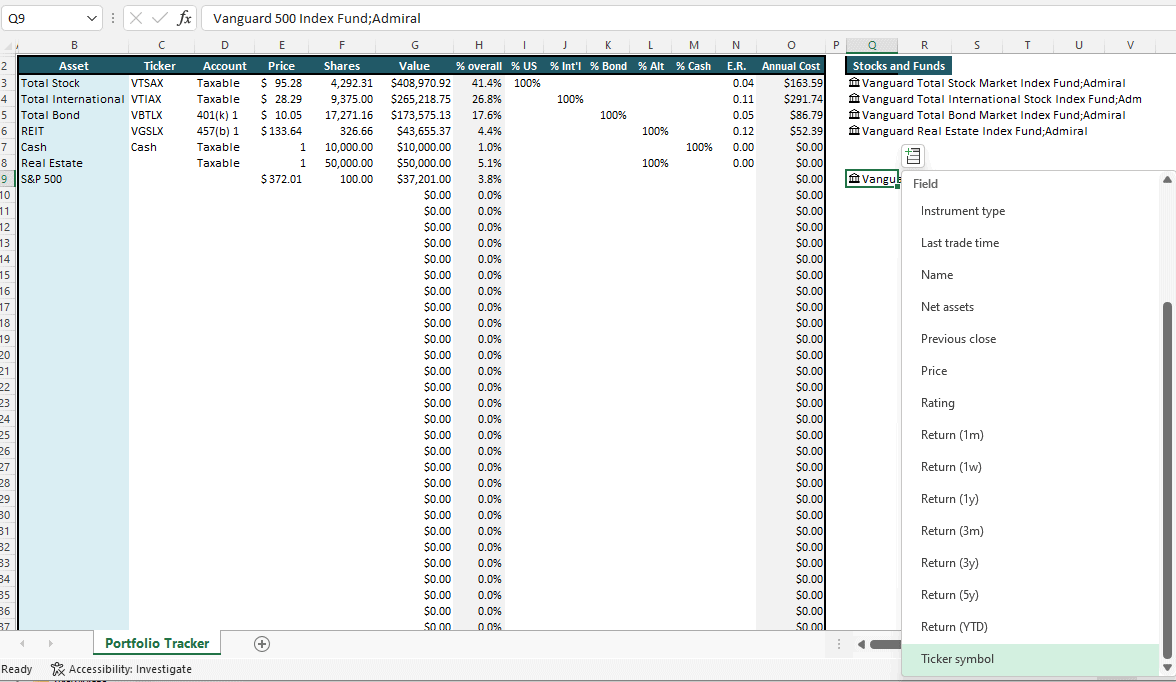The height and width of the screenshot is (682, 1176).
Task: Select column Q header
Action: (872, 45)
